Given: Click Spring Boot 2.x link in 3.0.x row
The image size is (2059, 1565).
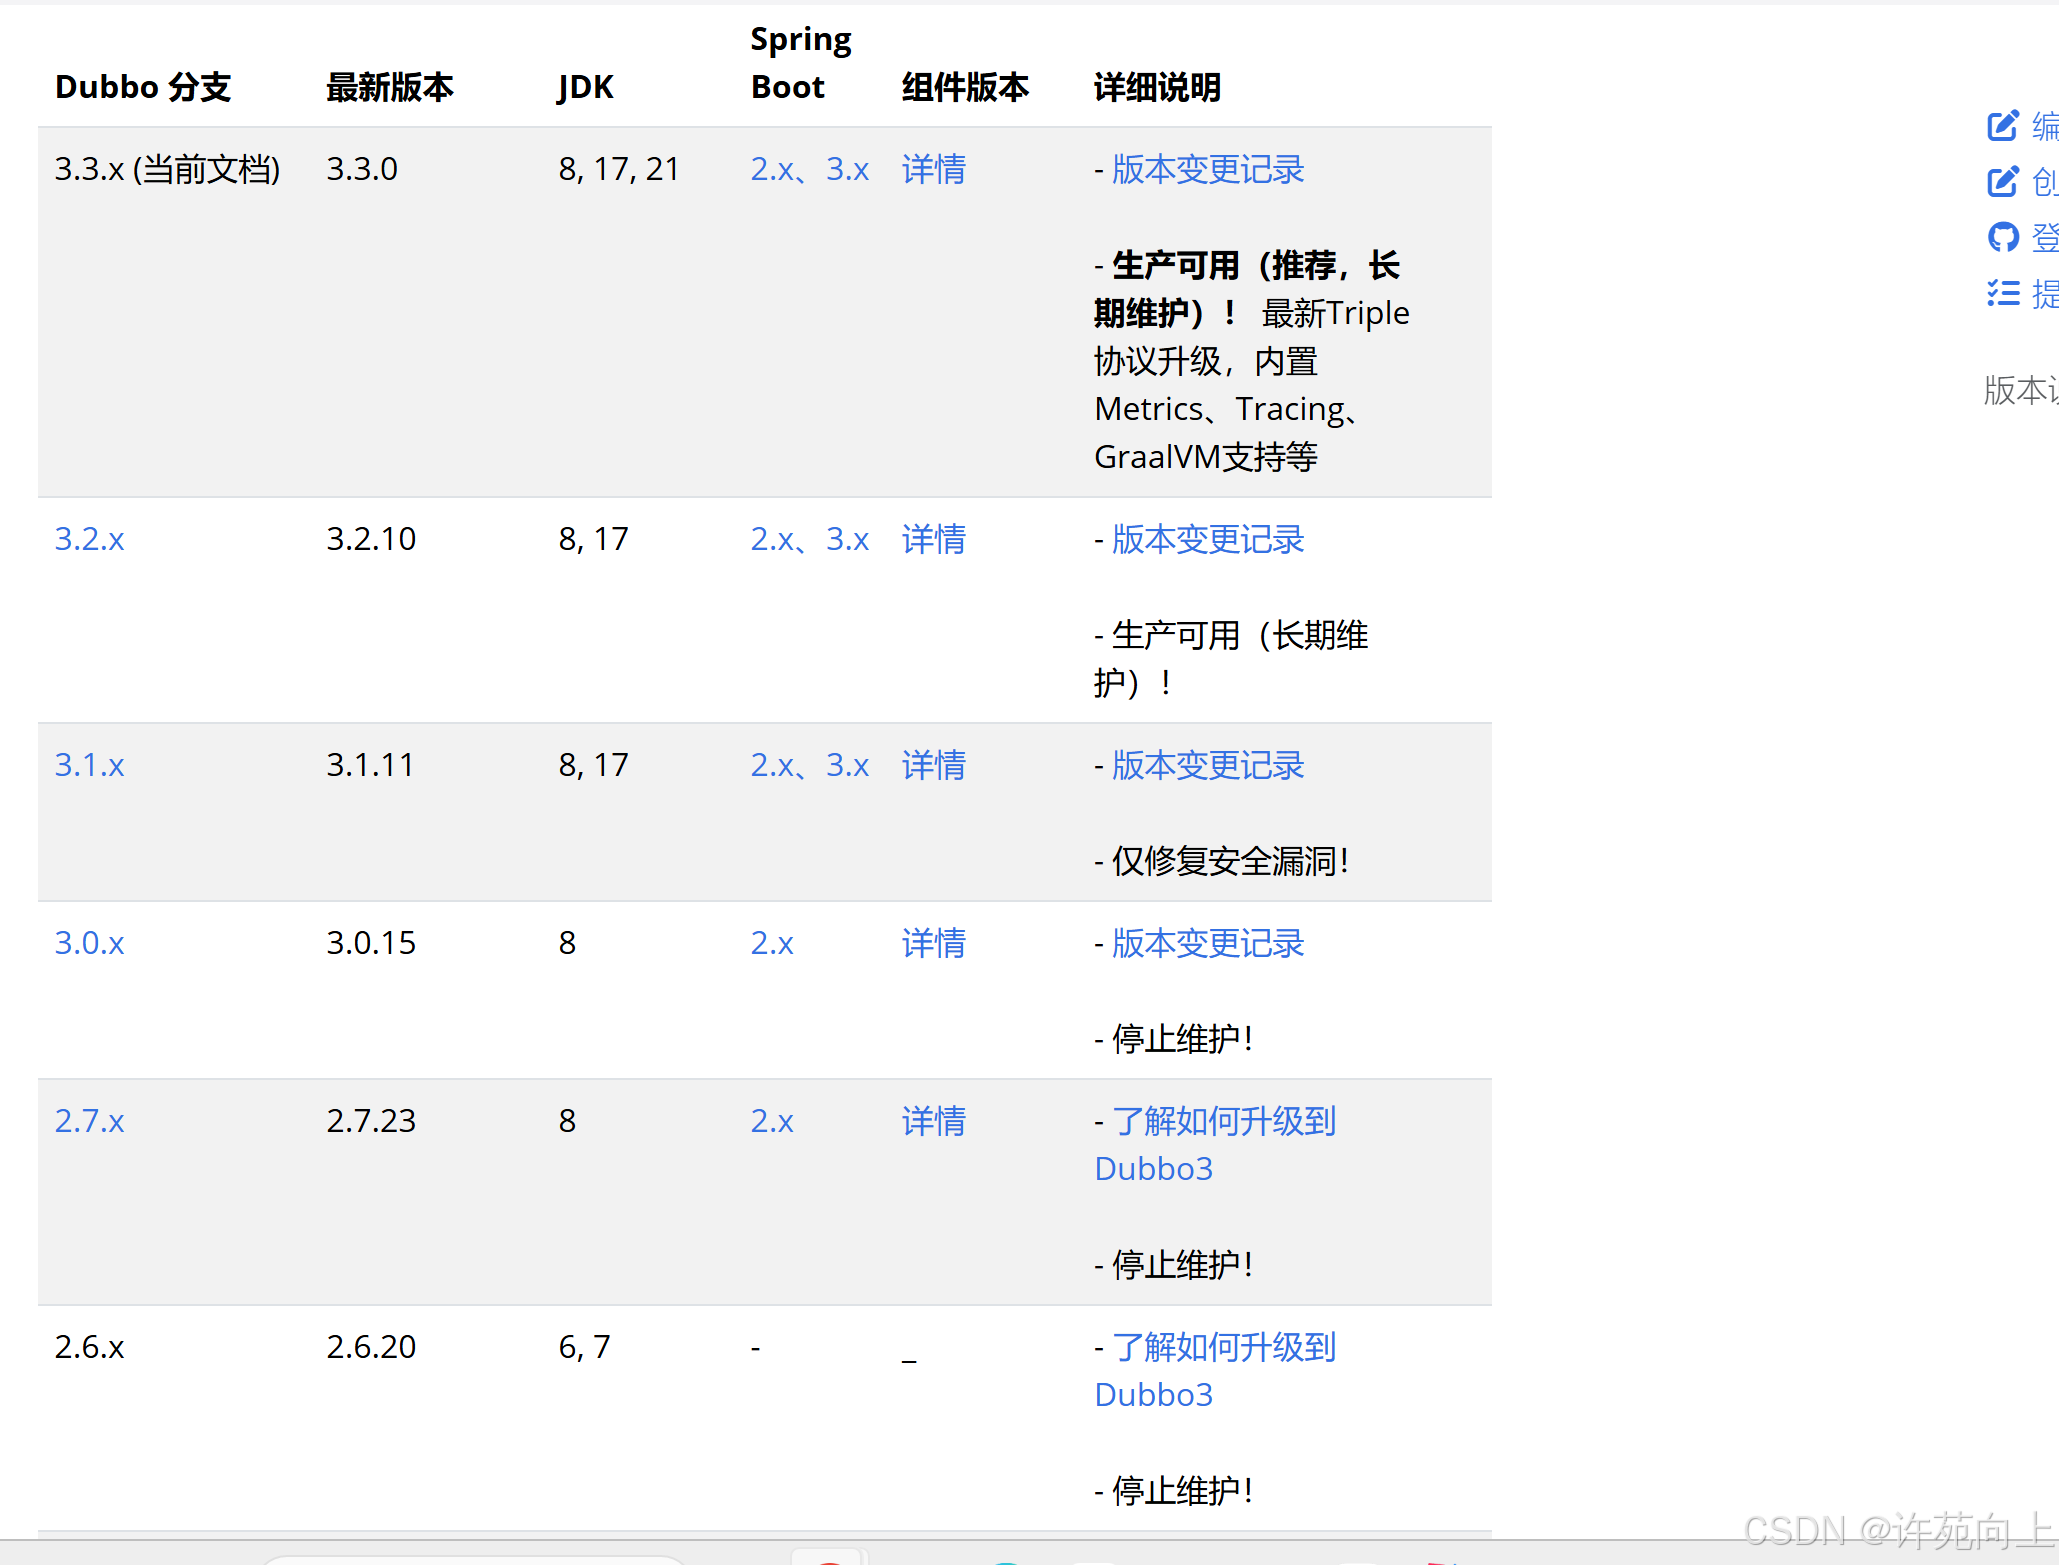Looking at the screenshot, I should (772, 943).
